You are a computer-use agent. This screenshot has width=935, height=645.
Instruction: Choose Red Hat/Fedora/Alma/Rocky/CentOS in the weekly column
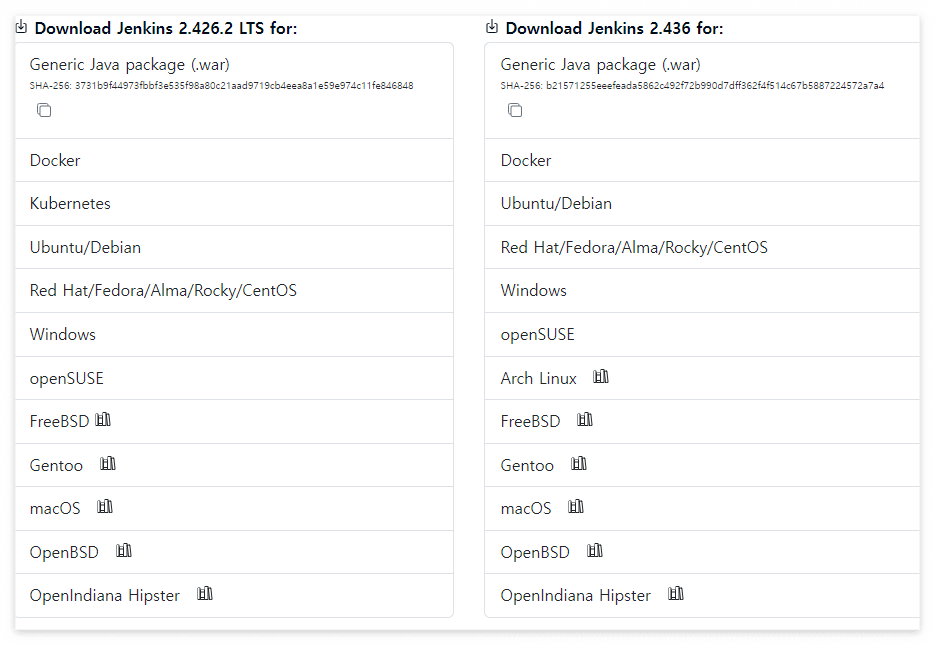702,247
